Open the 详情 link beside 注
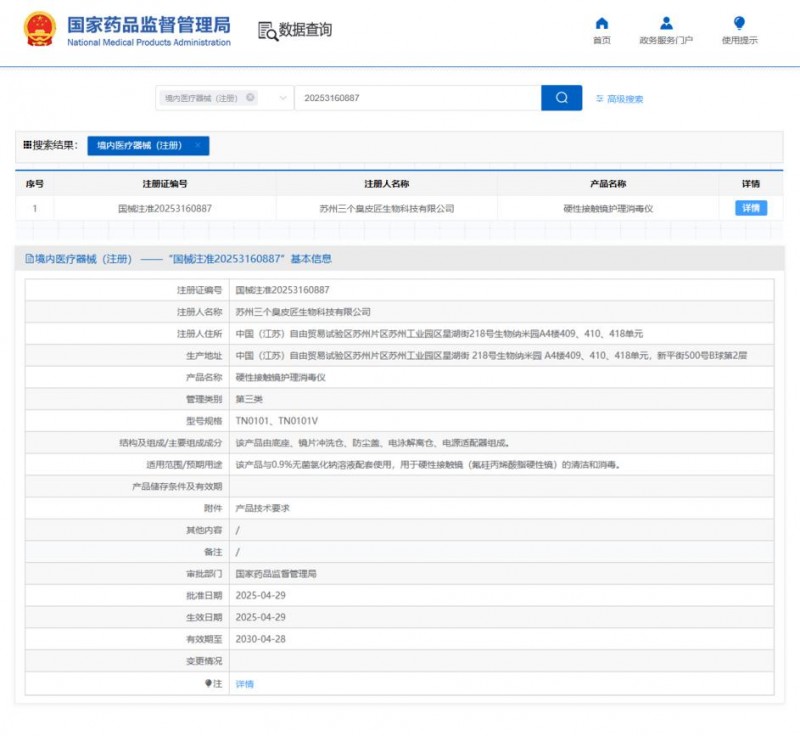 coord(244,684)
